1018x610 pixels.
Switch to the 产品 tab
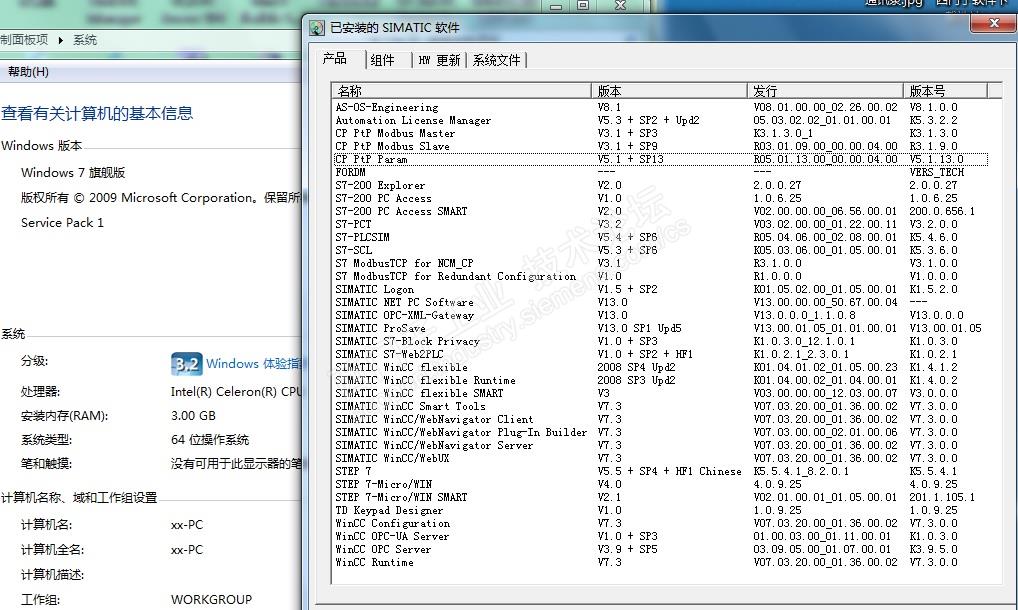coord(334,59)
